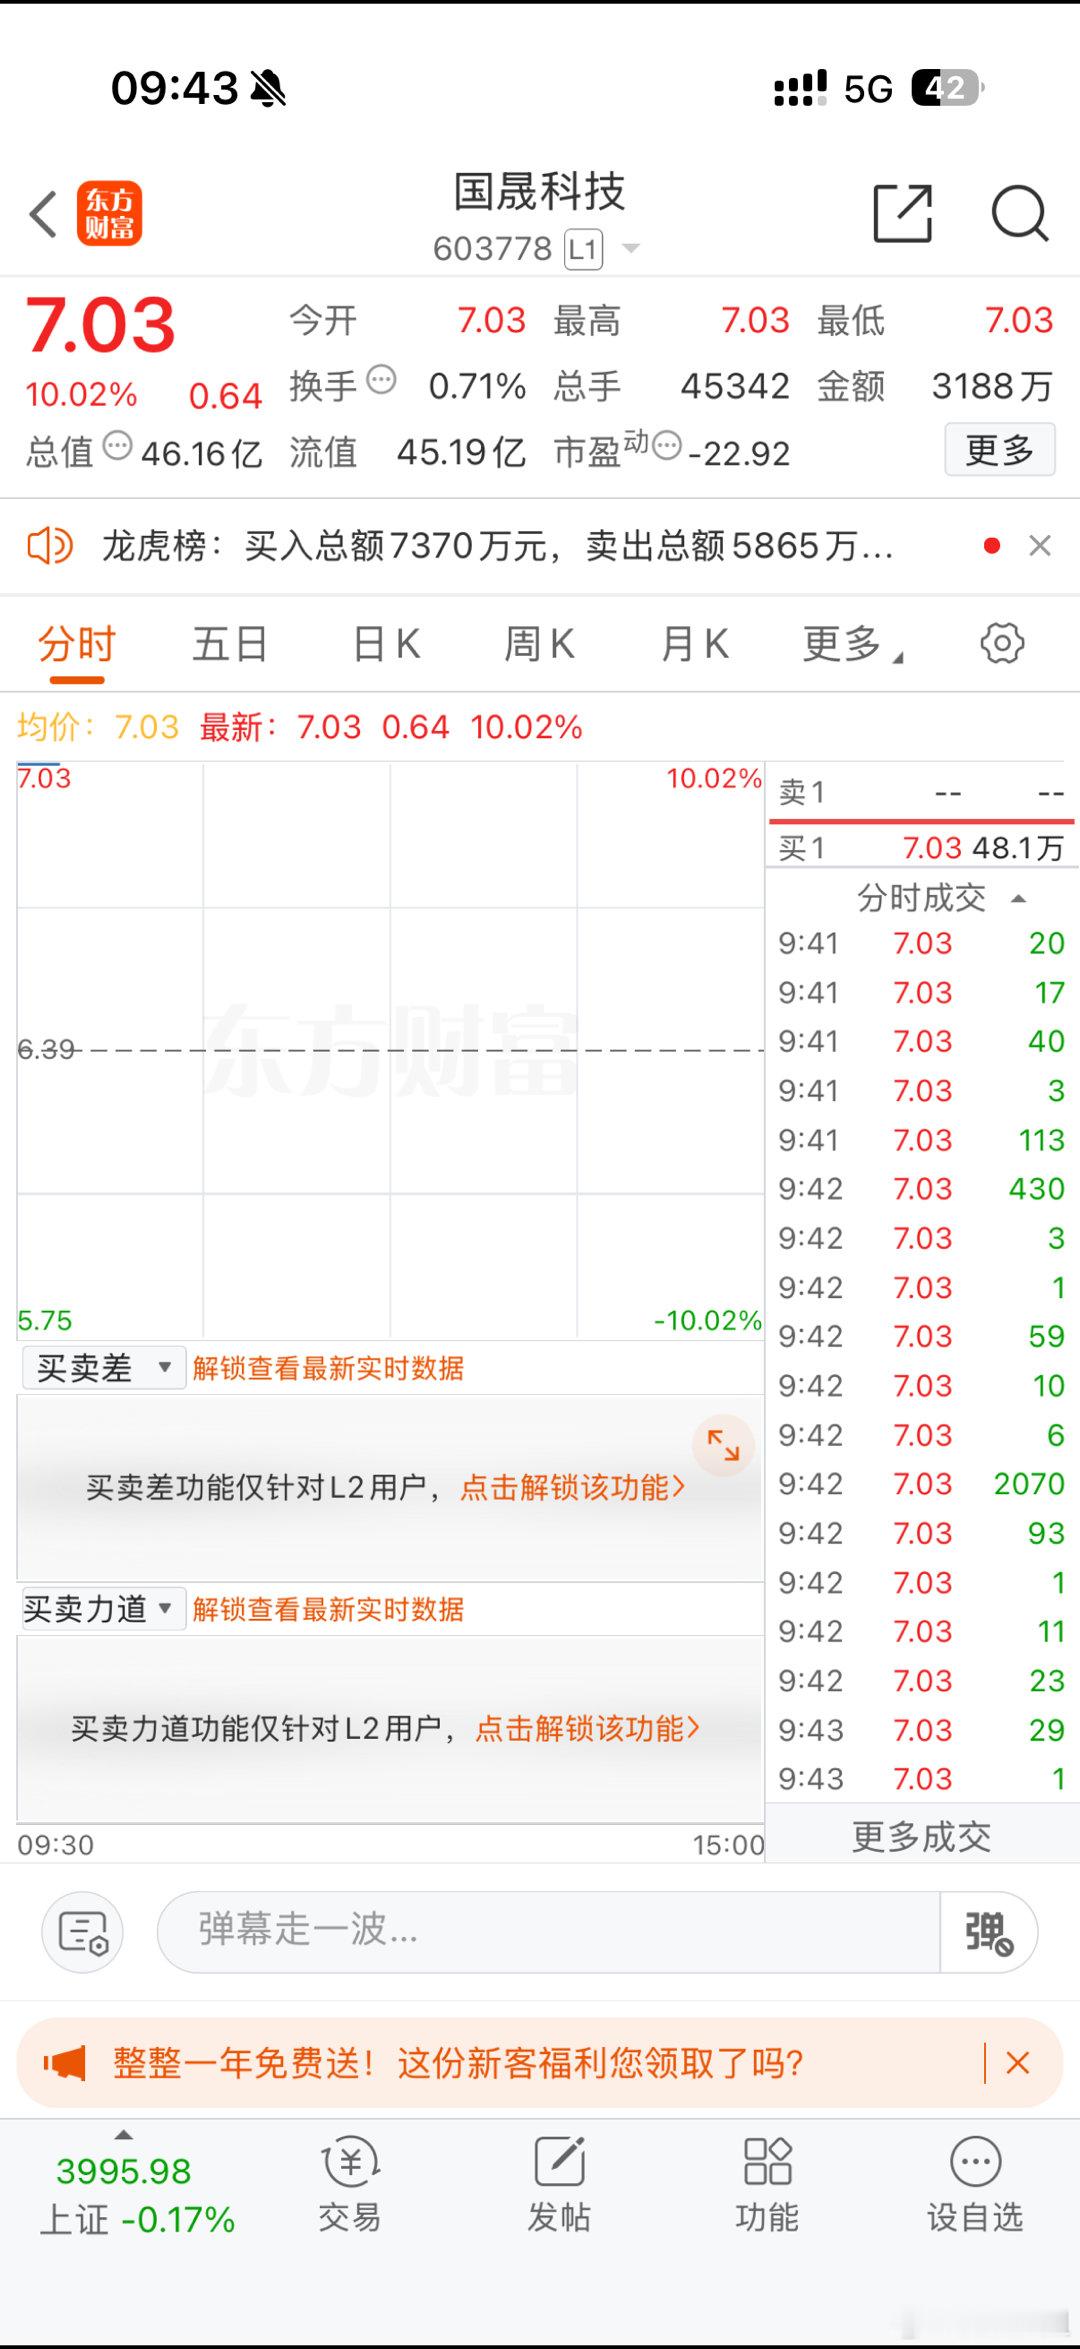Tap the speaker announcement icon
This screenshot has height=2349, width=1080.
(x=49, y=546)
